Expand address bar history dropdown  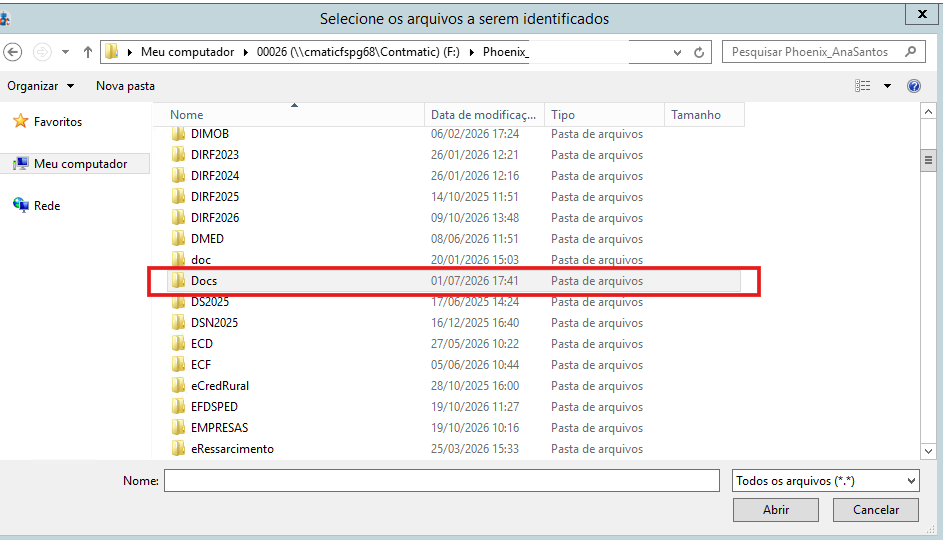tap(677, 52)
